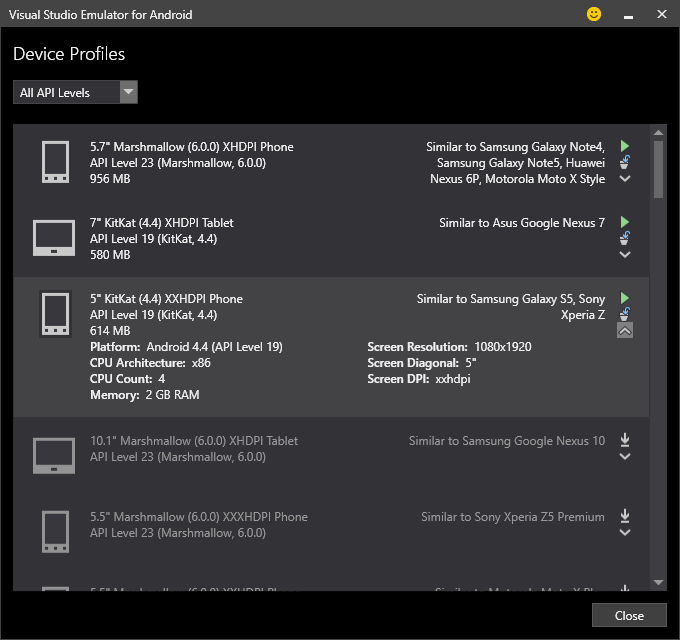Viewport: 680px width, 640px height.
Task: Select the "5.7" Marshmallow (6.0.0) XHDPI Phone" title
Action: point(192,147)
